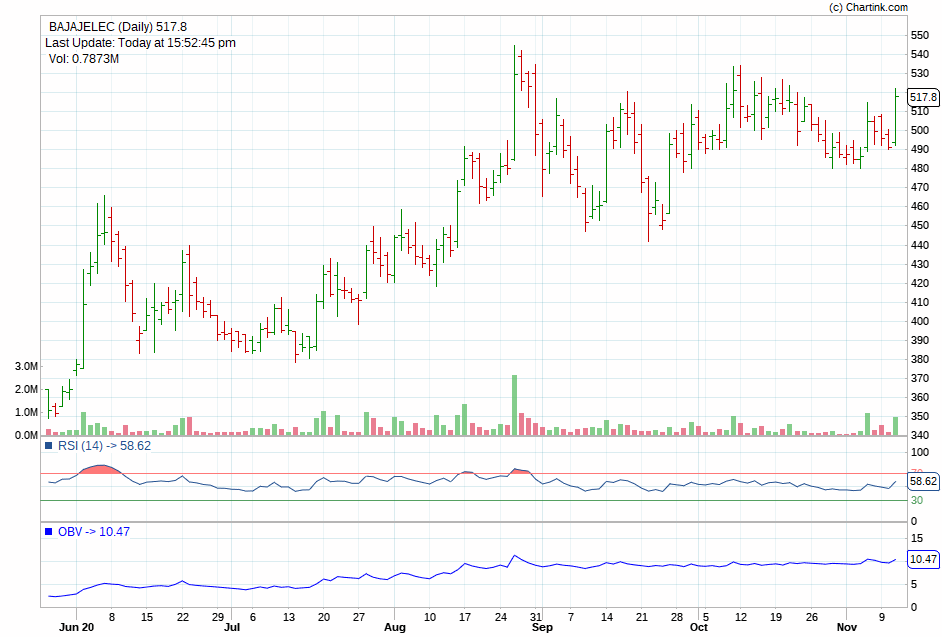Click the OBV 15 axis label
Image resolution: width=942 pixels, height=637 pixels.
917,538
